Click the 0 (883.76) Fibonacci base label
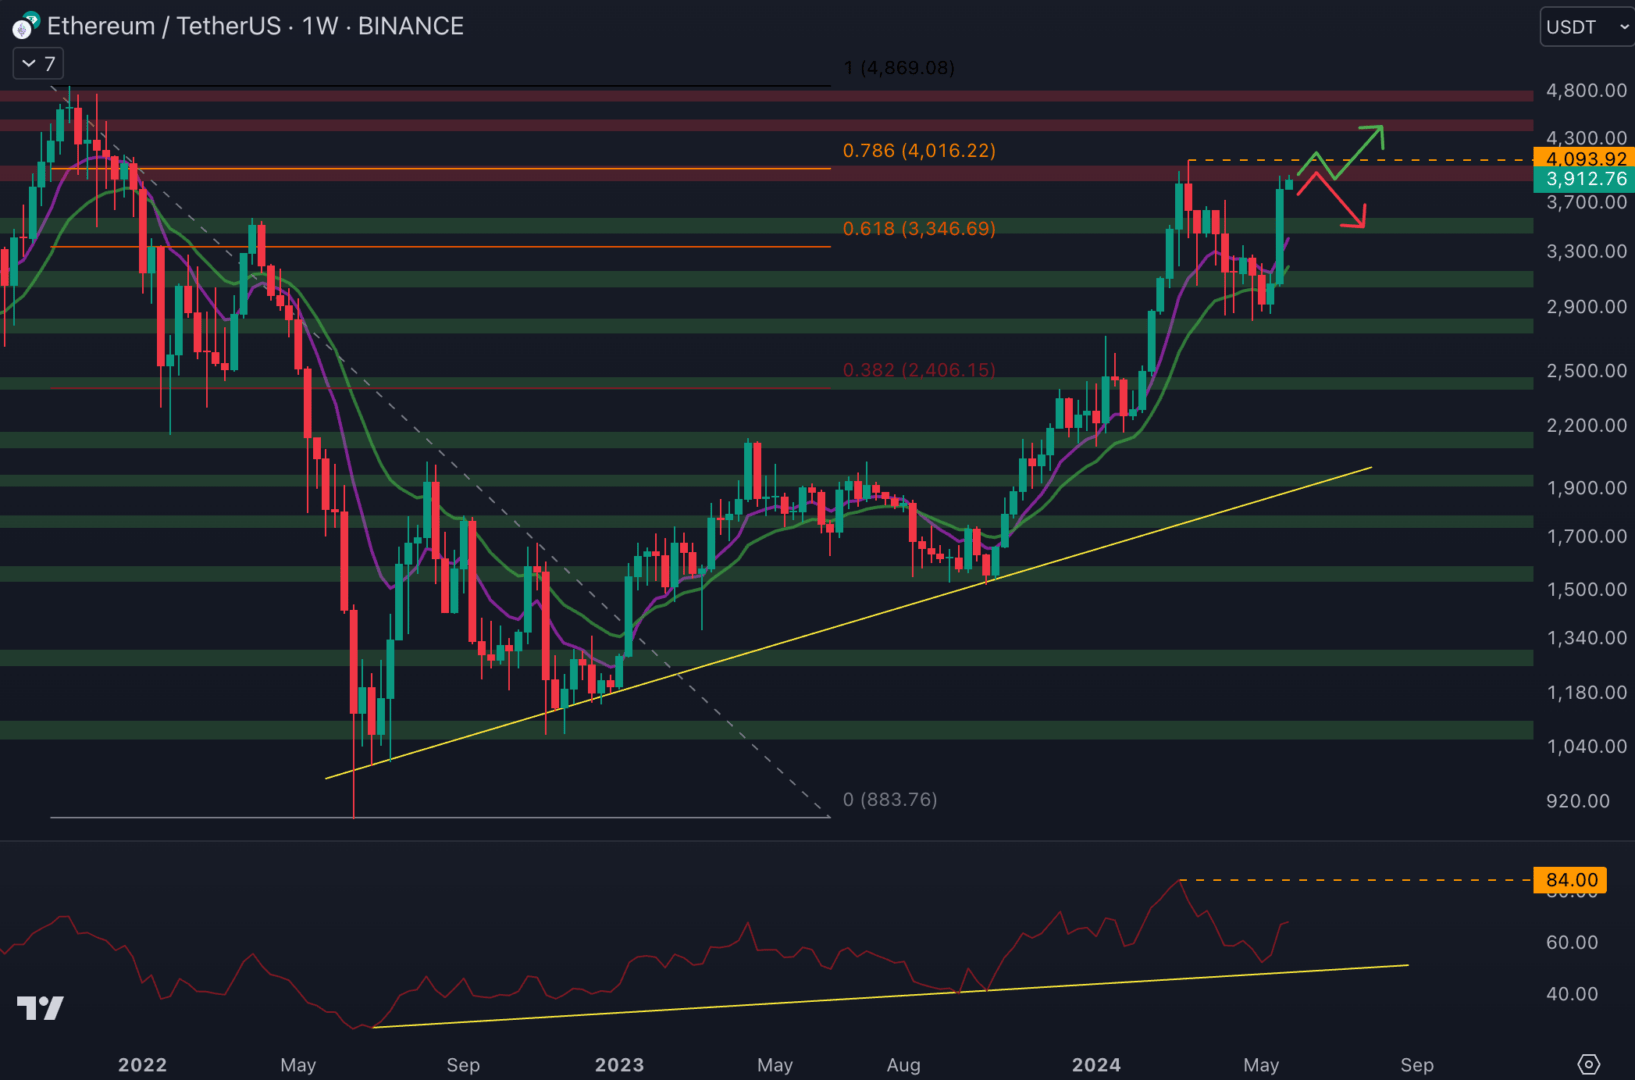 890,799
